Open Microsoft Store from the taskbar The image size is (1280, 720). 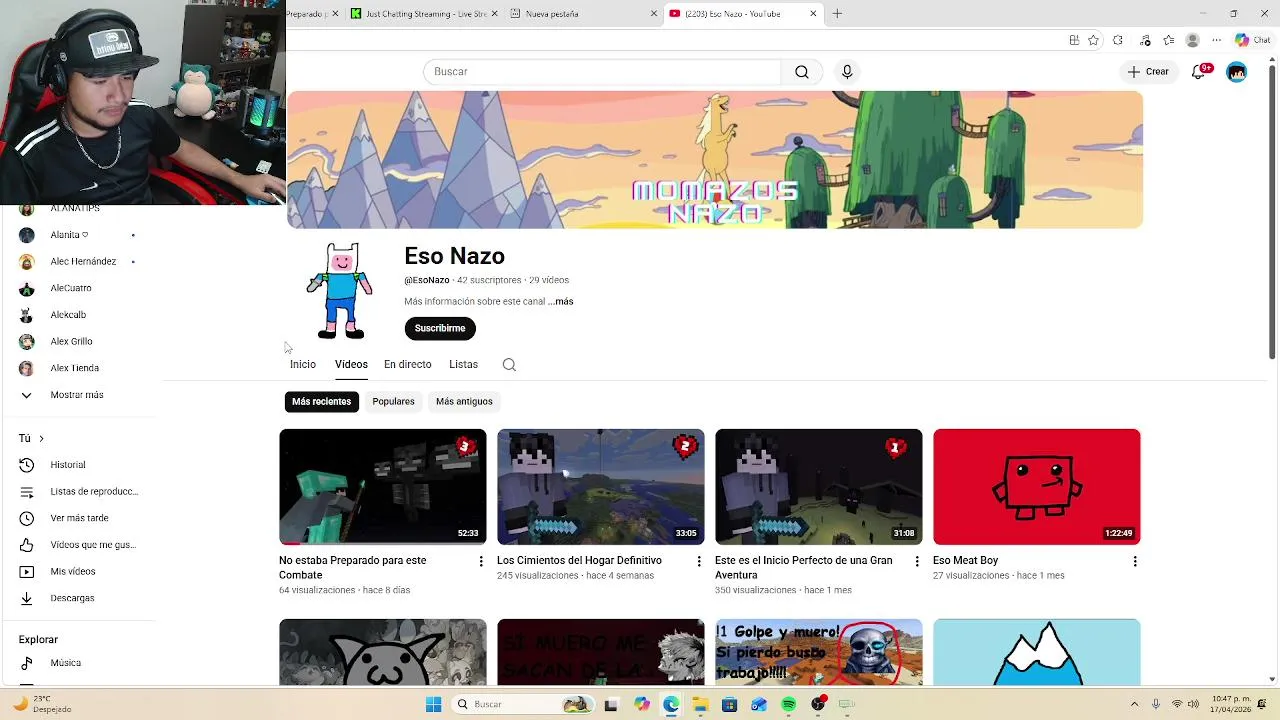tap(729, 705)
